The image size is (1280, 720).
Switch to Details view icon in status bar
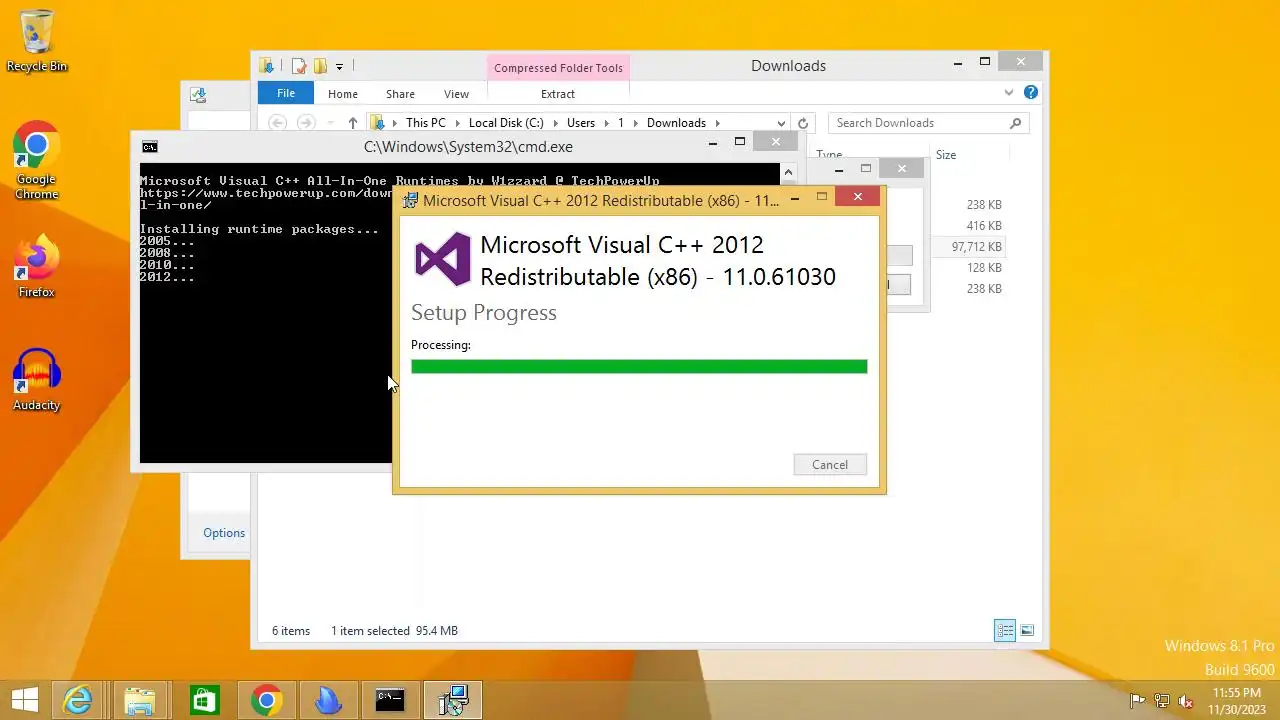coord(1005,630)
